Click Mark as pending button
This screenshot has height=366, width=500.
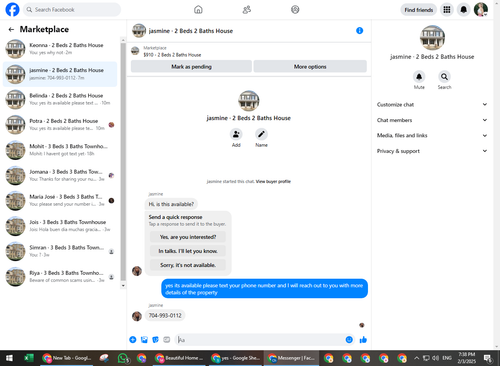point(191,66)
